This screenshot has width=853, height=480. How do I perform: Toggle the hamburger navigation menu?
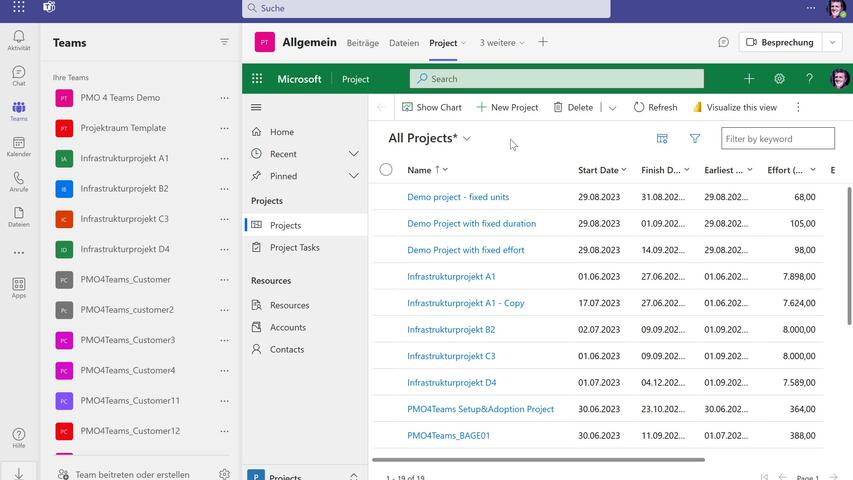(256, 107)
